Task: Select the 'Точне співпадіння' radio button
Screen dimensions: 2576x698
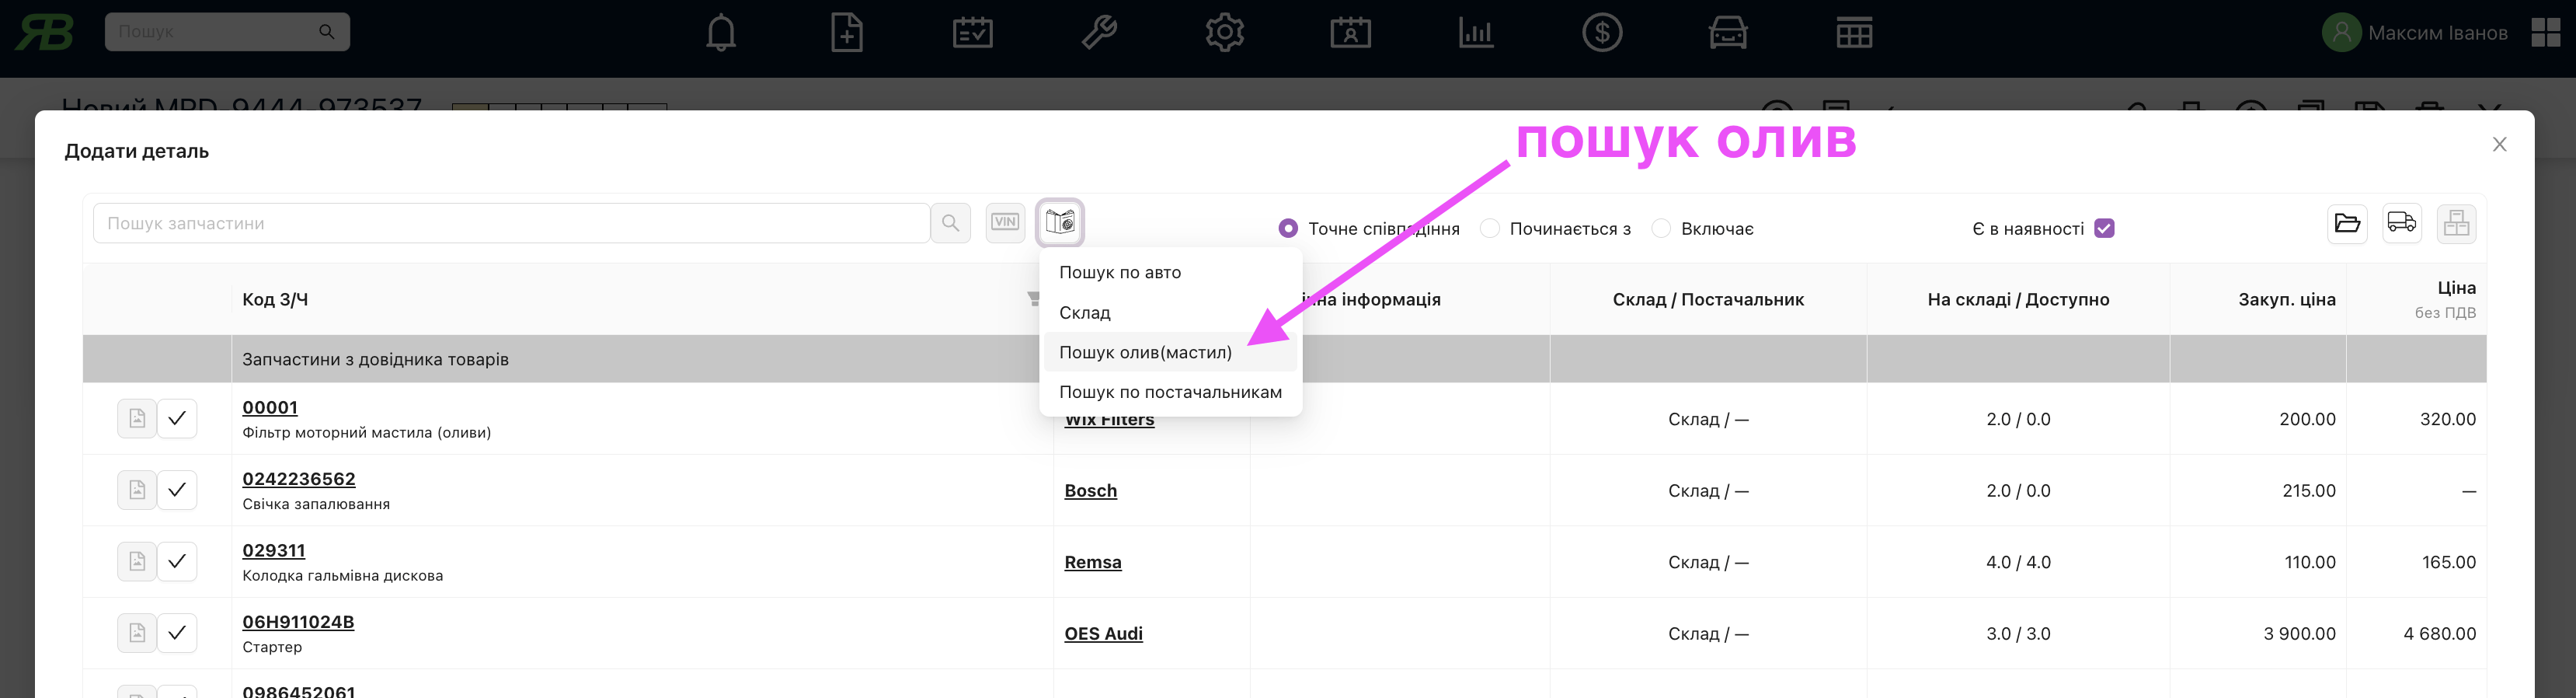Action: pos(1288,229)
